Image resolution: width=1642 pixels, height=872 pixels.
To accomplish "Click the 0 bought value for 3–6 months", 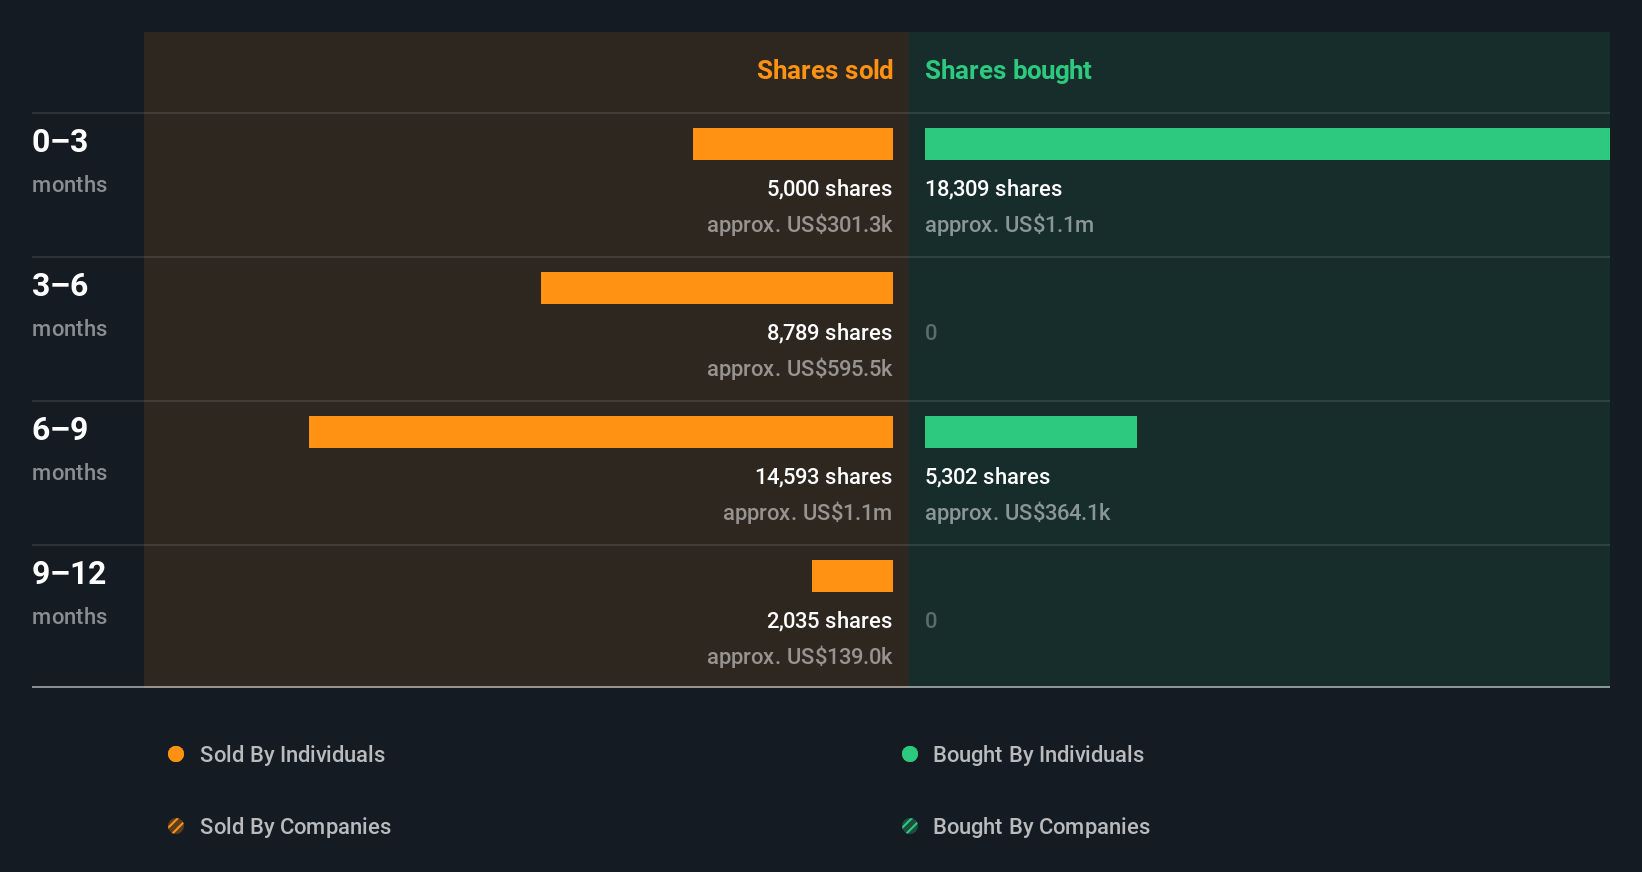I will tap(931, 332).
